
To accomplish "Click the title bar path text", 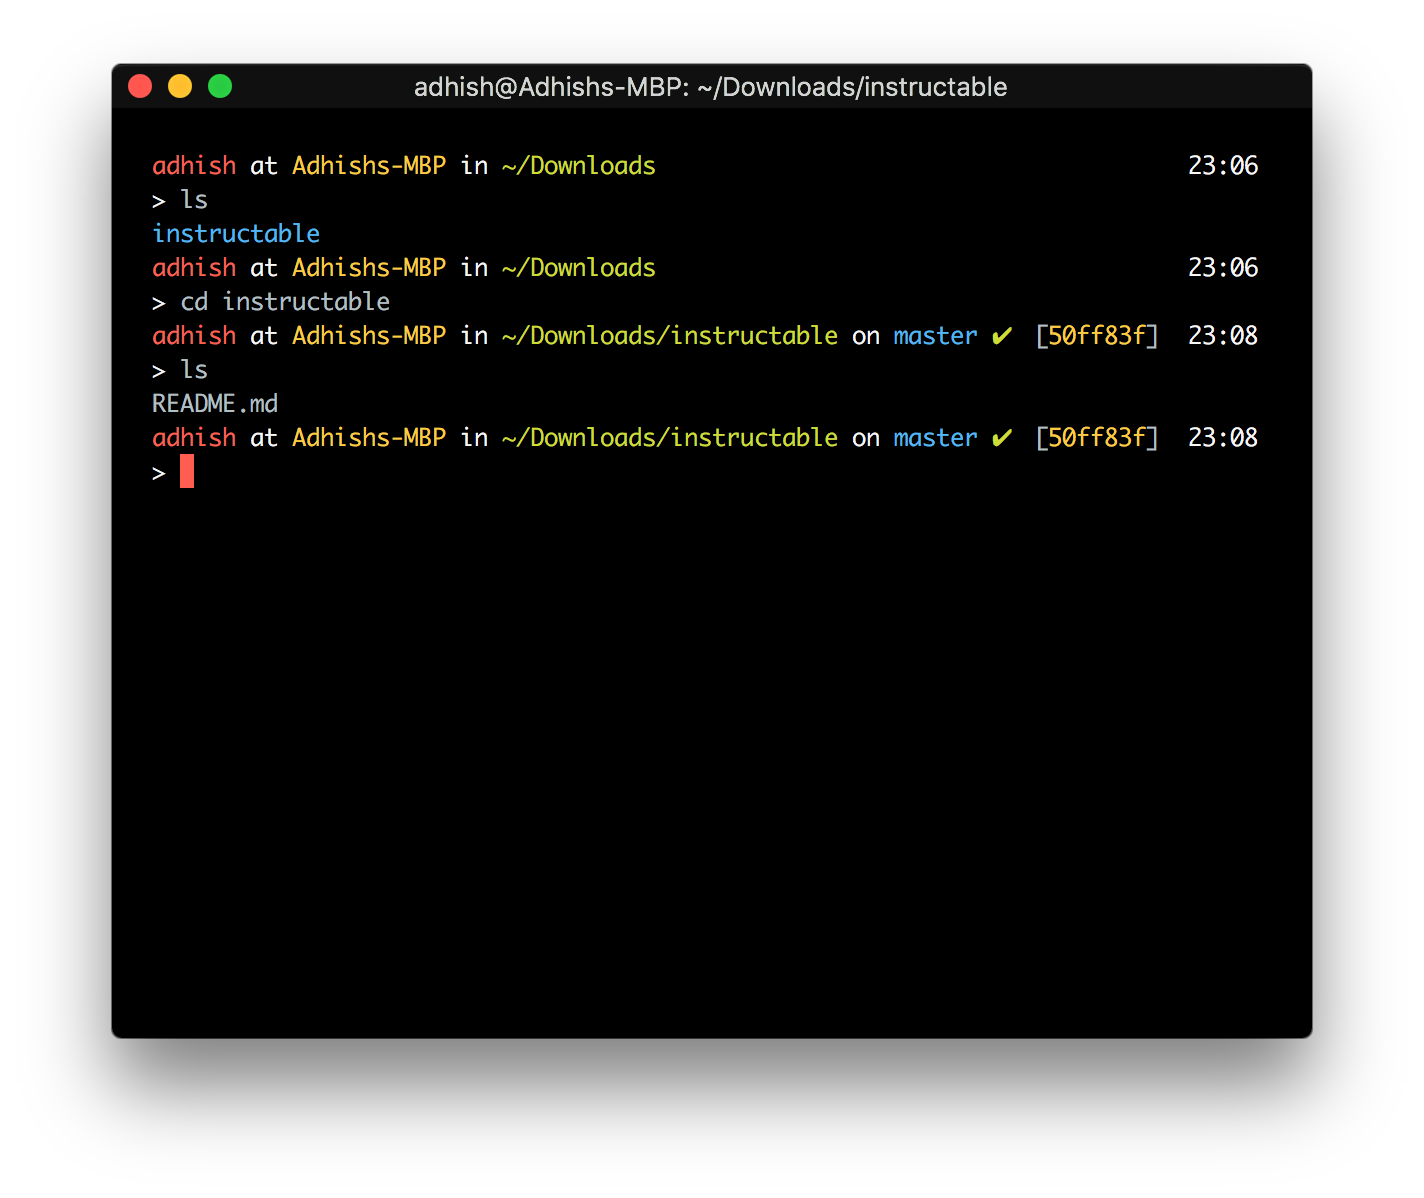I will [710, 87].
